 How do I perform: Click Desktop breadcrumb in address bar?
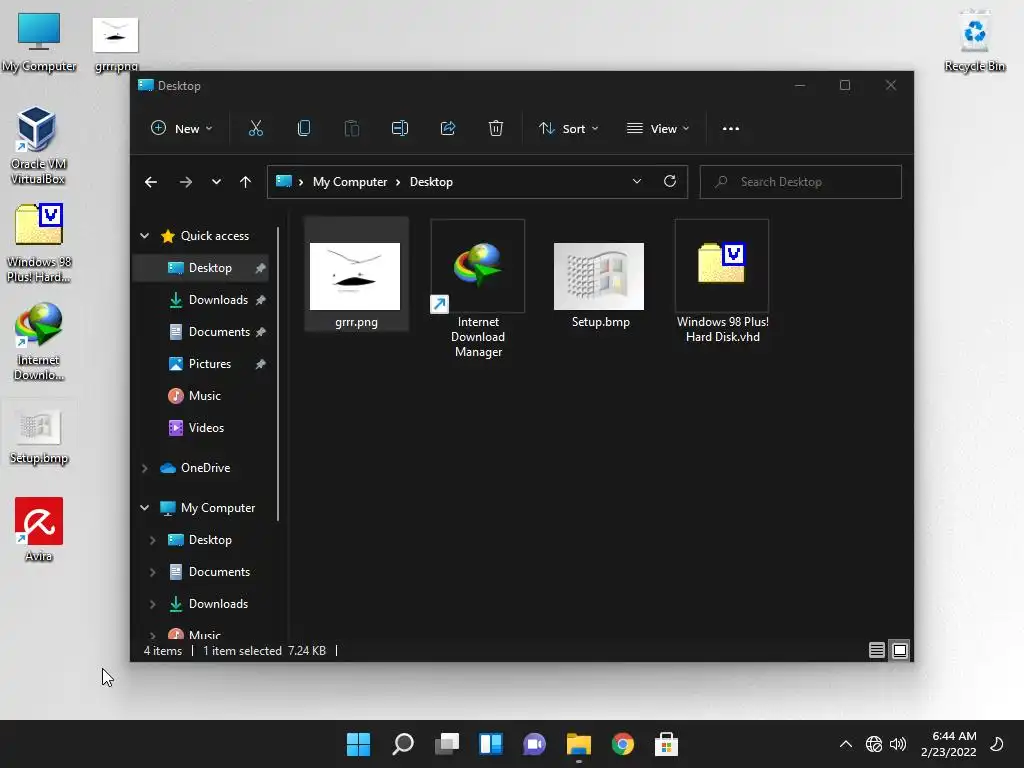pyautogui.click(x=431, y=182)
